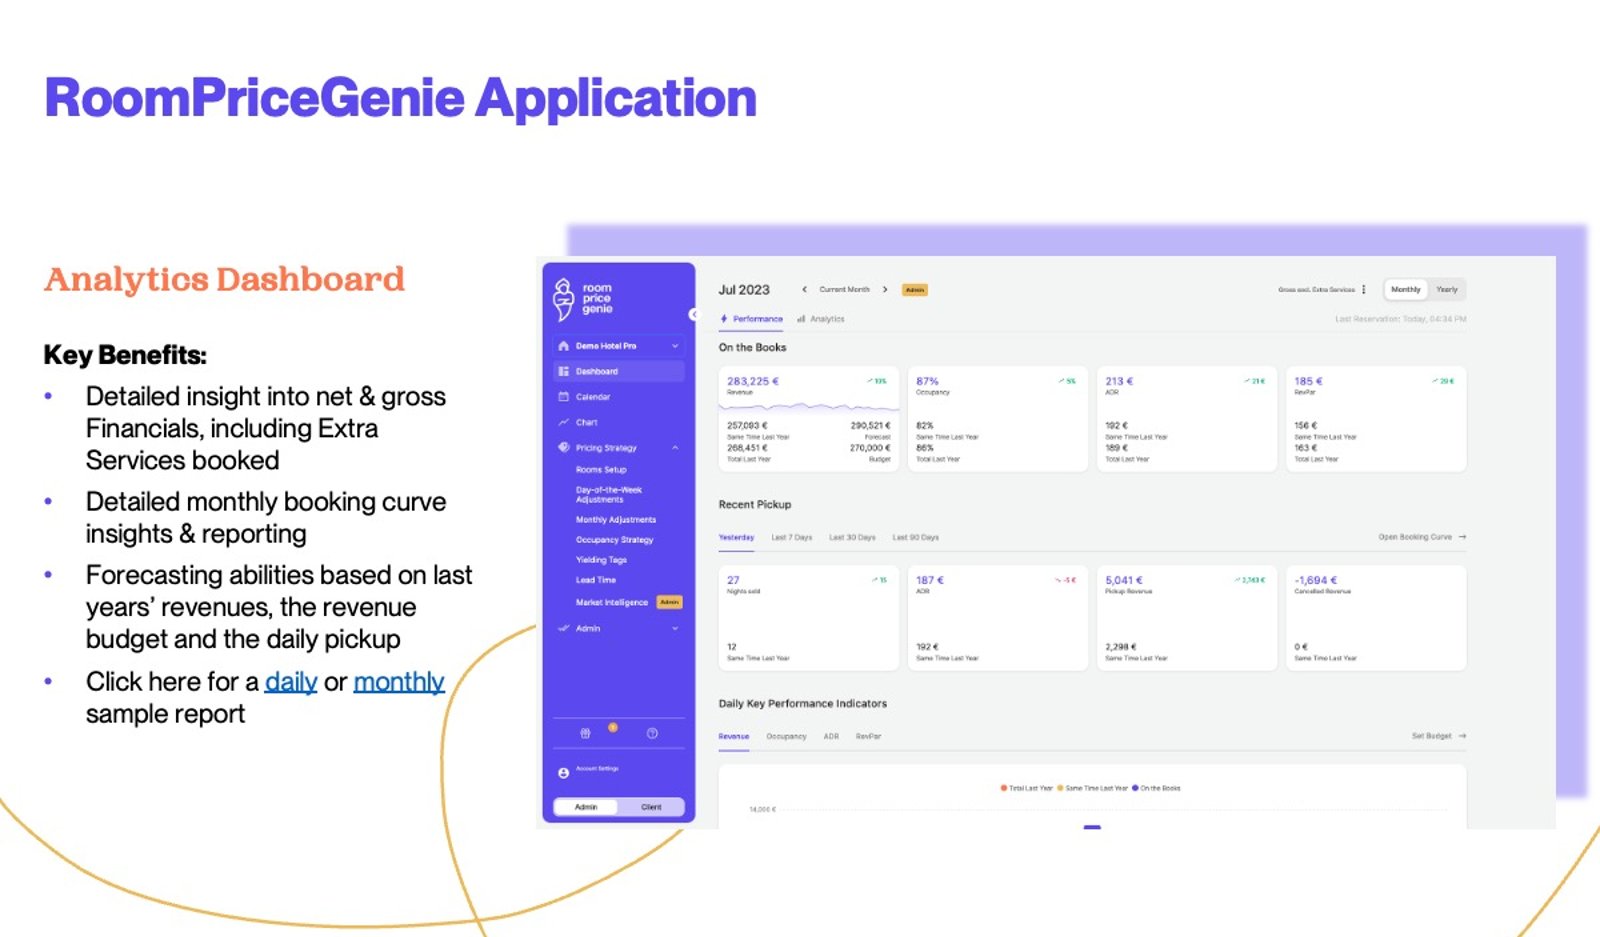Open Monthly Adjustments in sidebar
Image resolution: width=1600 pixels, height=937 pixels.
pyautogui.click(x=616, y=519)
